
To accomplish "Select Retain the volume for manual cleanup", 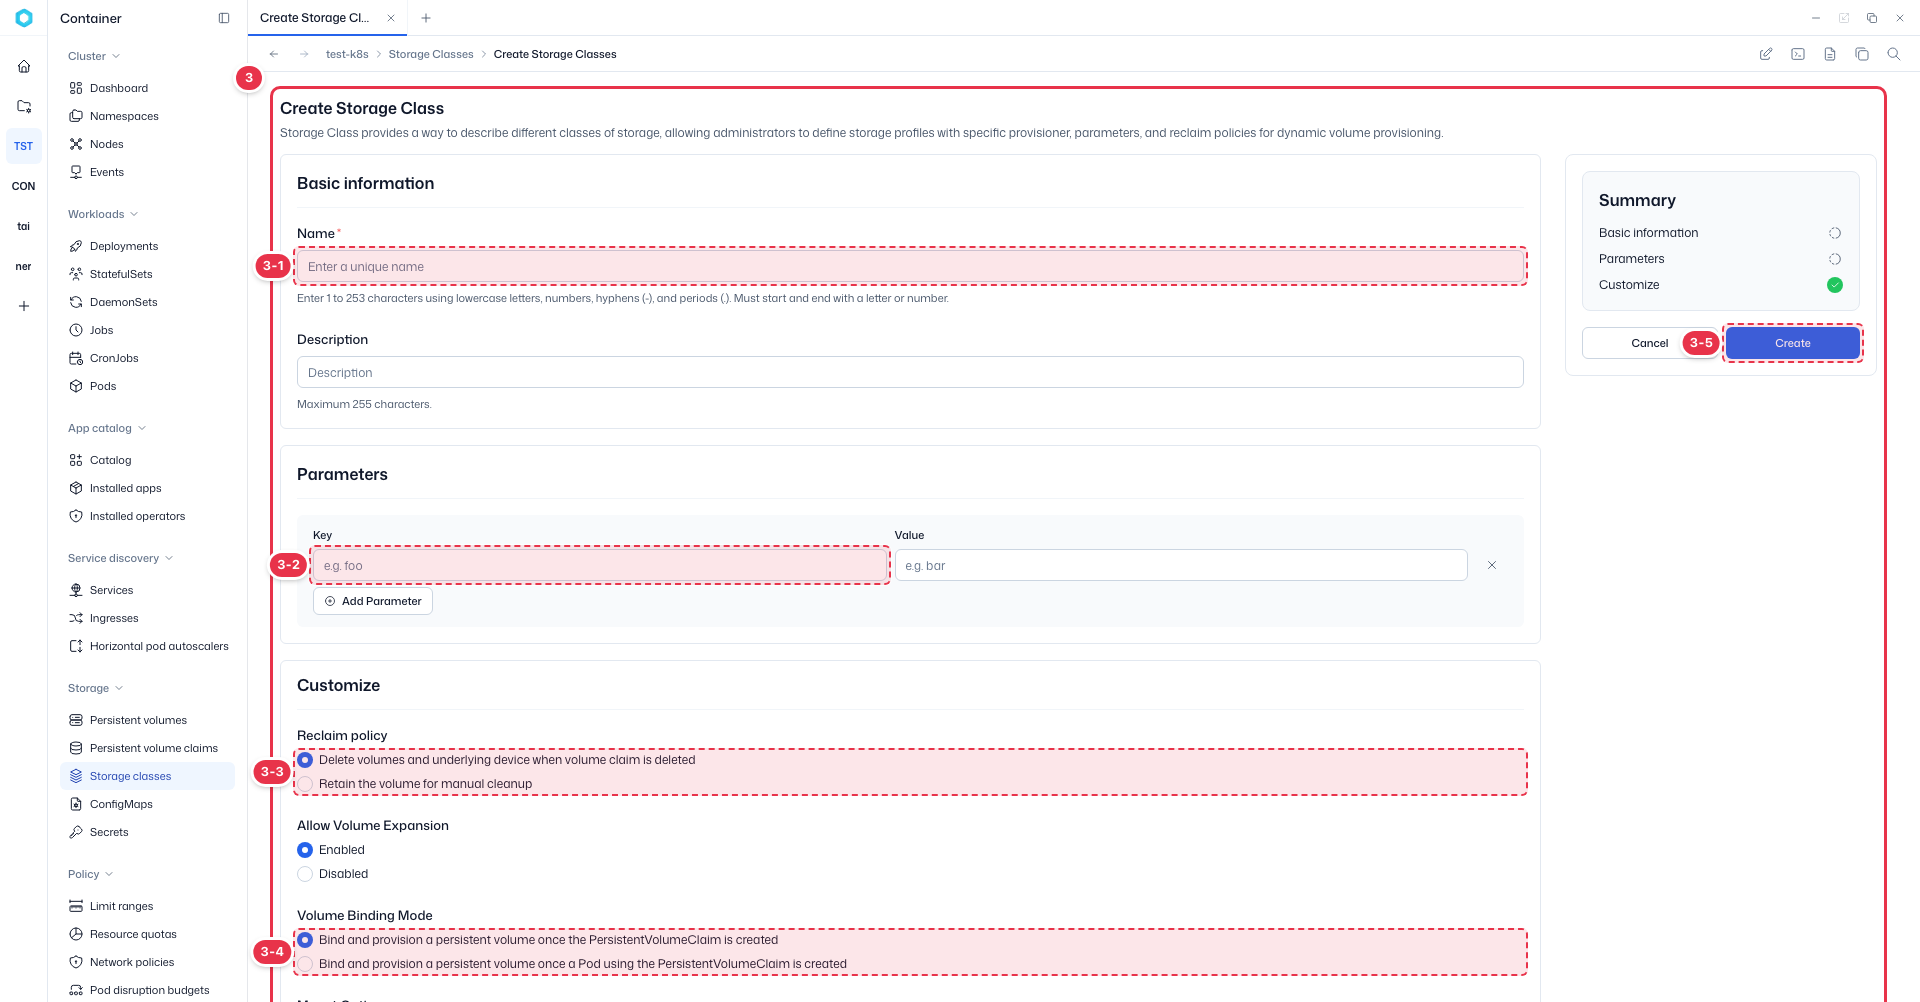I will click(x=305, y=784).
